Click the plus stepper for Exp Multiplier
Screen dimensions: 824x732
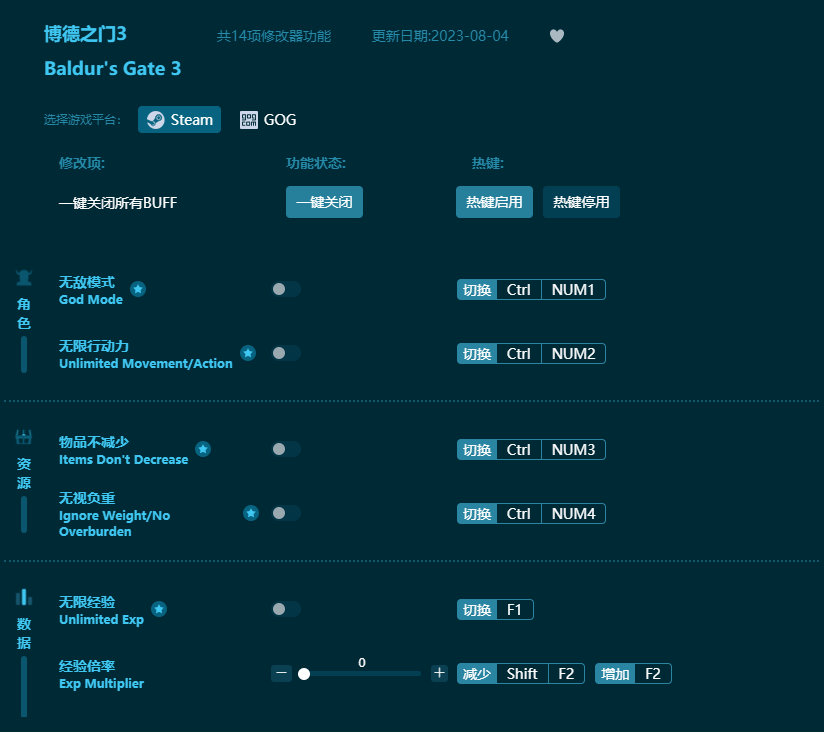click(x=439, y=673)
